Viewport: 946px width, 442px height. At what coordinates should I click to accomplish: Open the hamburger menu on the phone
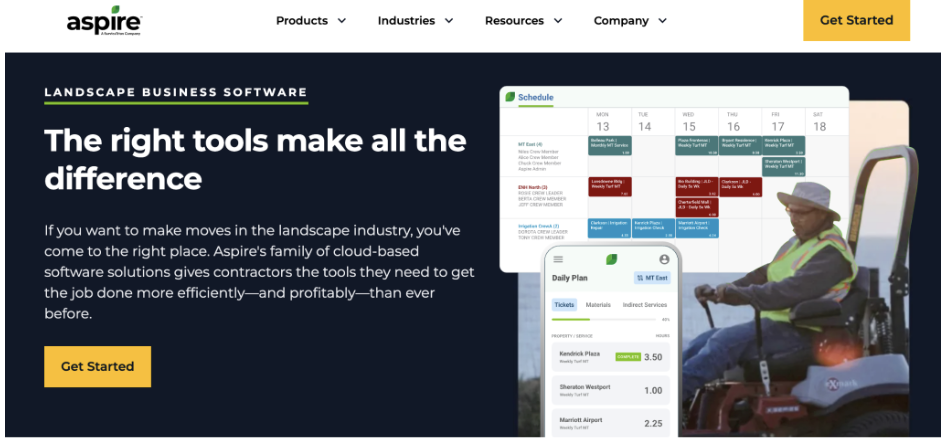click(x=558, y=259)
